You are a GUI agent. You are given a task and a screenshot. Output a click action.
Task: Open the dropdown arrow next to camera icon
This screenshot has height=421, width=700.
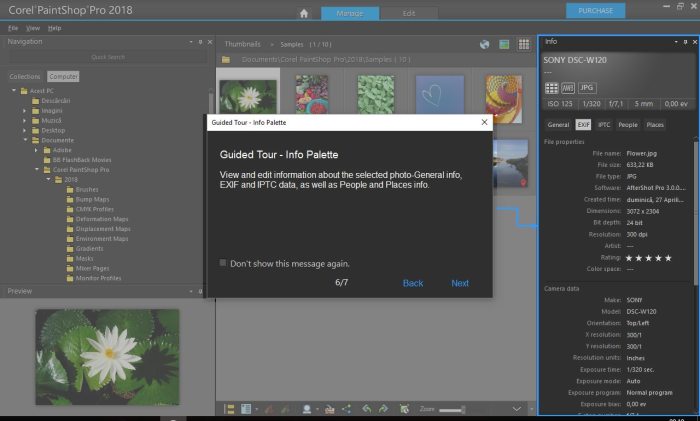pos(317,409)
